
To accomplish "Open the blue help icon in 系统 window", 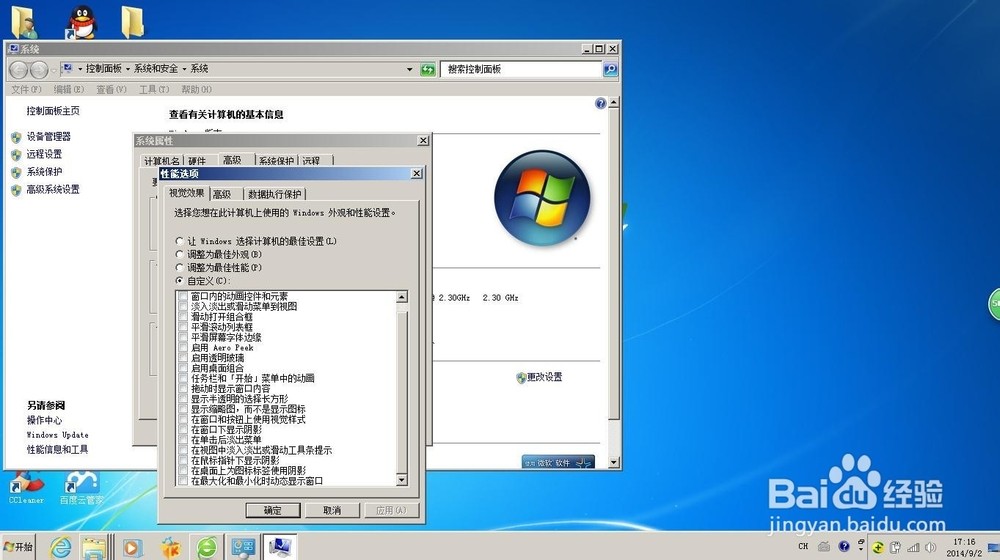I will tap(600, 103).
